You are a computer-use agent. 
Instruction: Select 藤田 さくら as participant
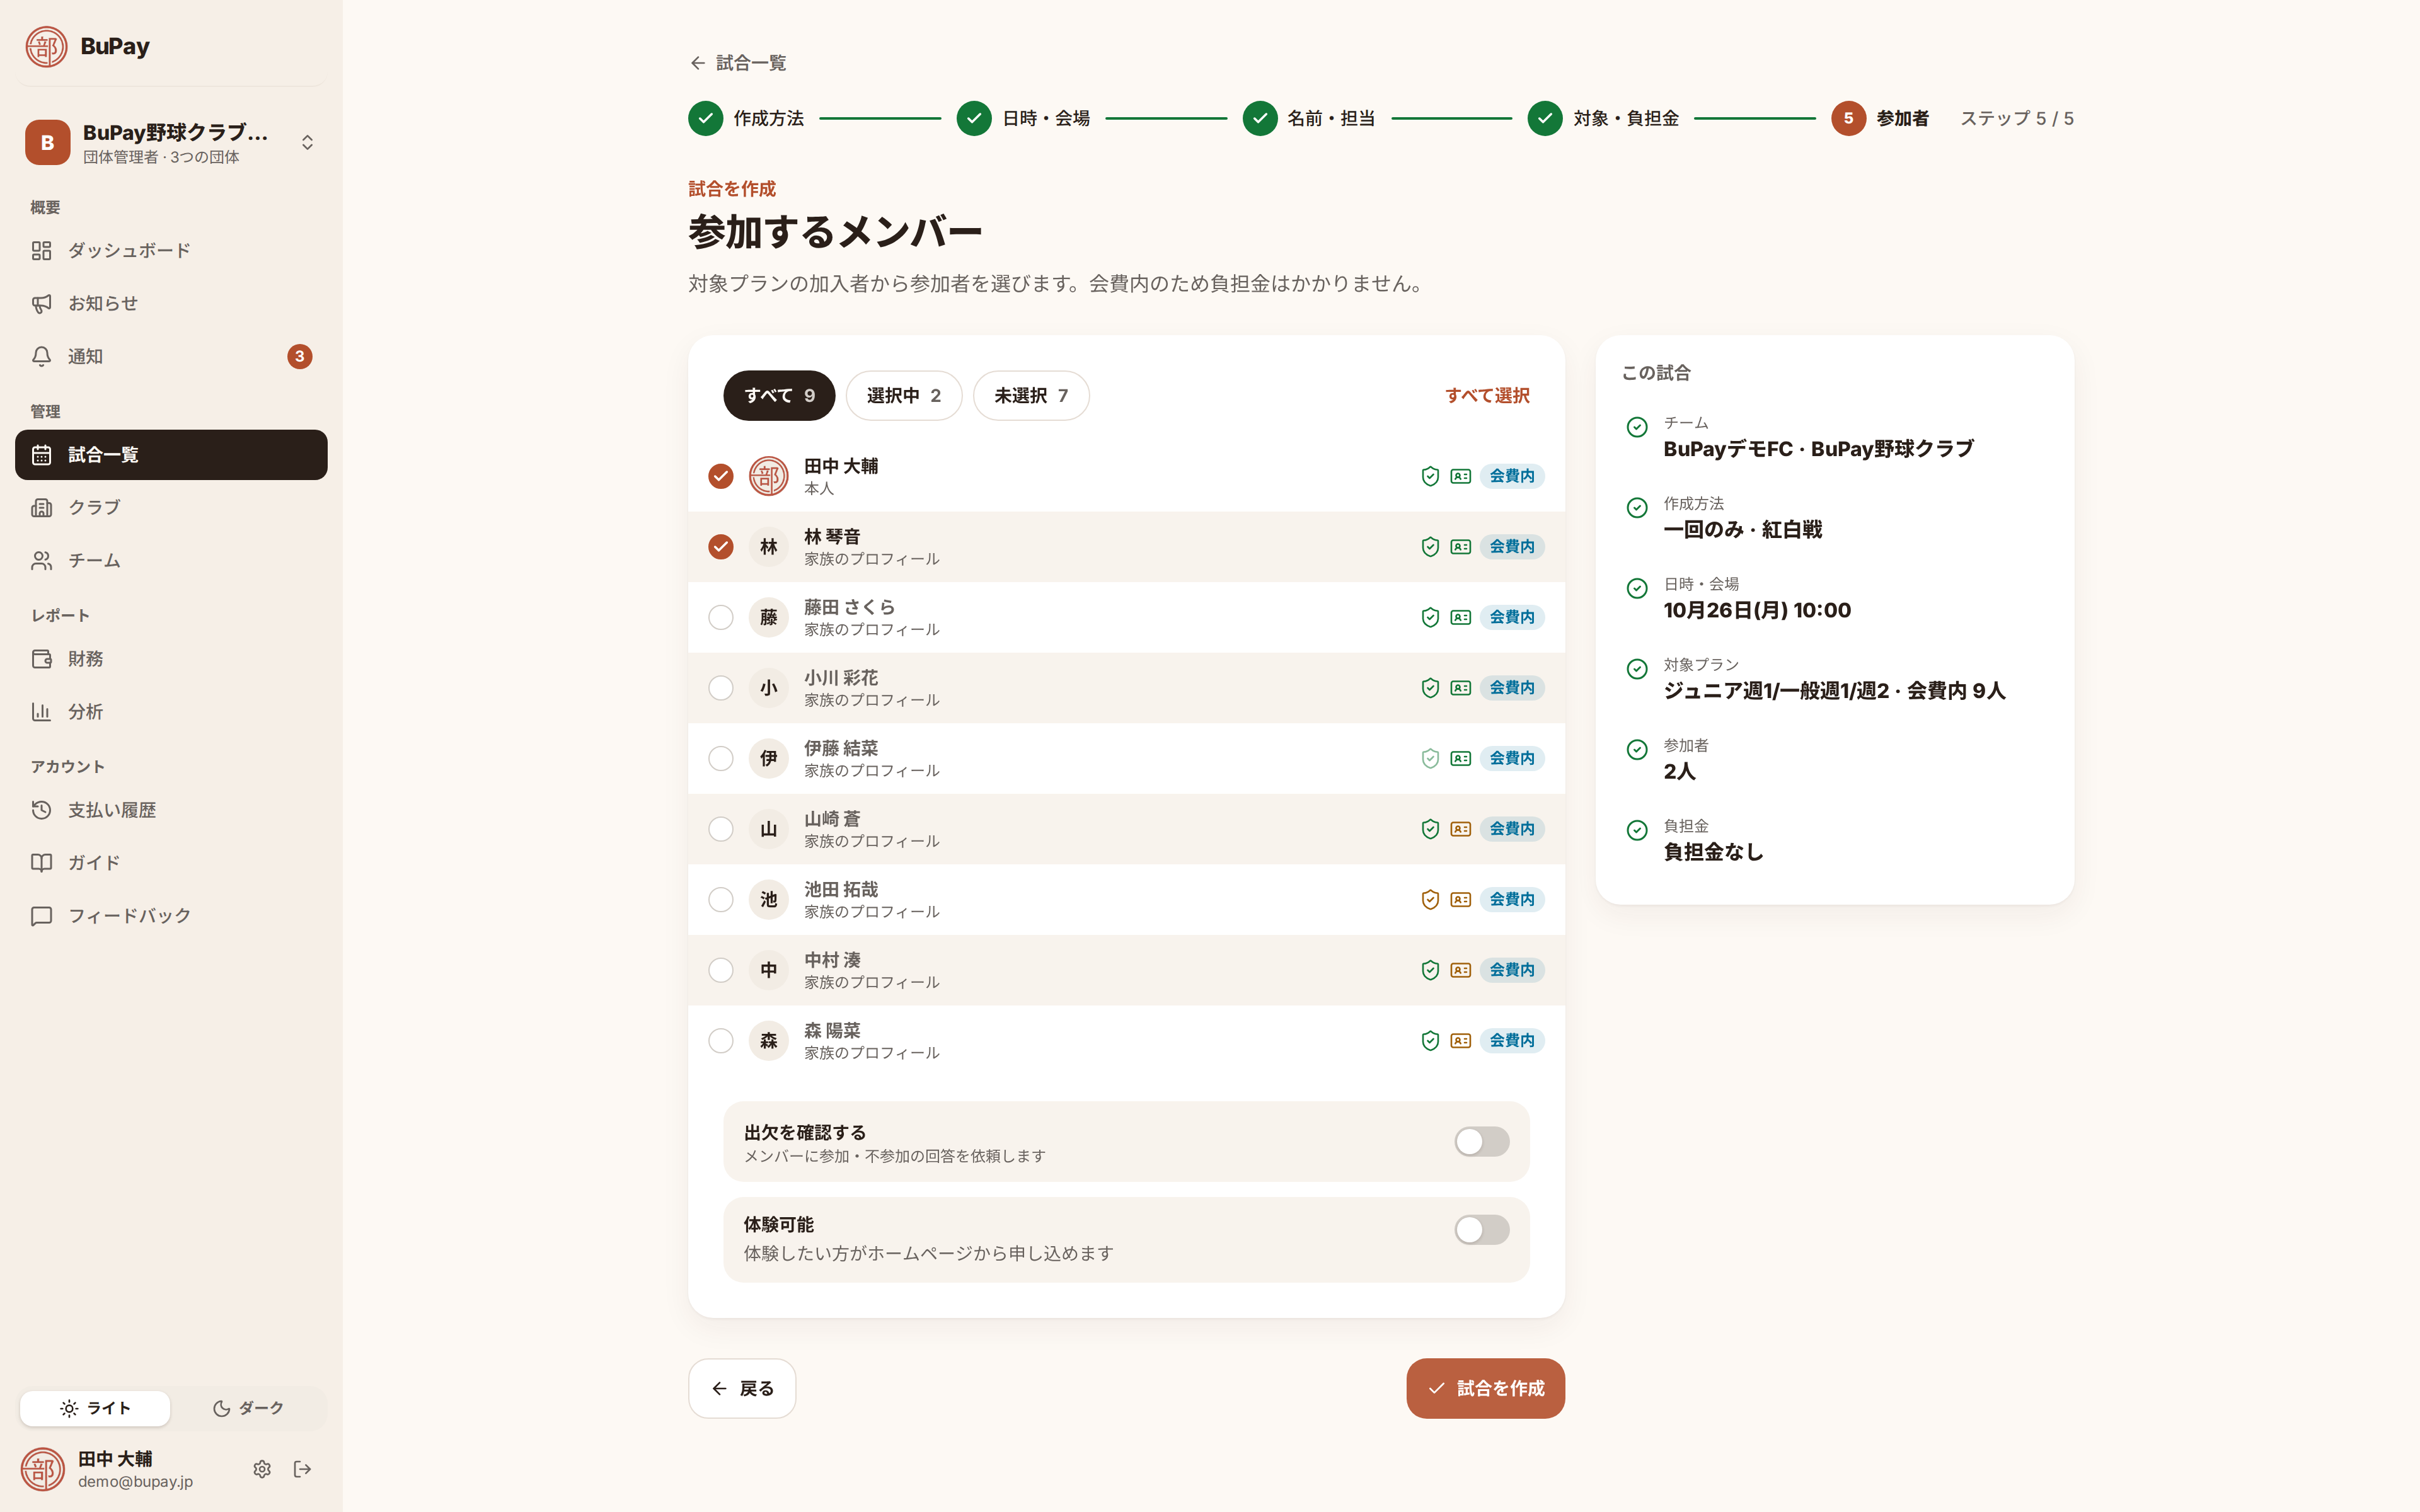721,617
